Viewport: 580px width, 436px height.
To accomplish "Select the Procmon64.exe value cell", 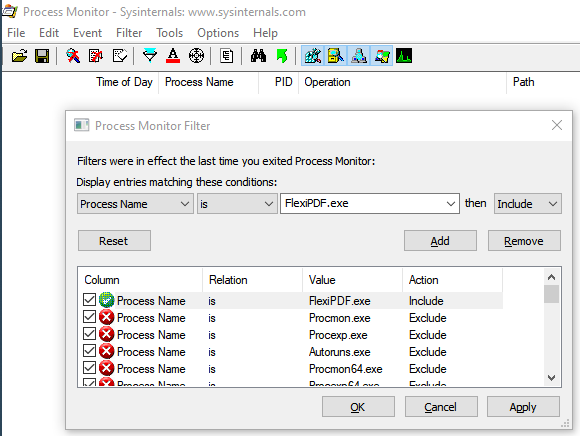I will point(345,369).
